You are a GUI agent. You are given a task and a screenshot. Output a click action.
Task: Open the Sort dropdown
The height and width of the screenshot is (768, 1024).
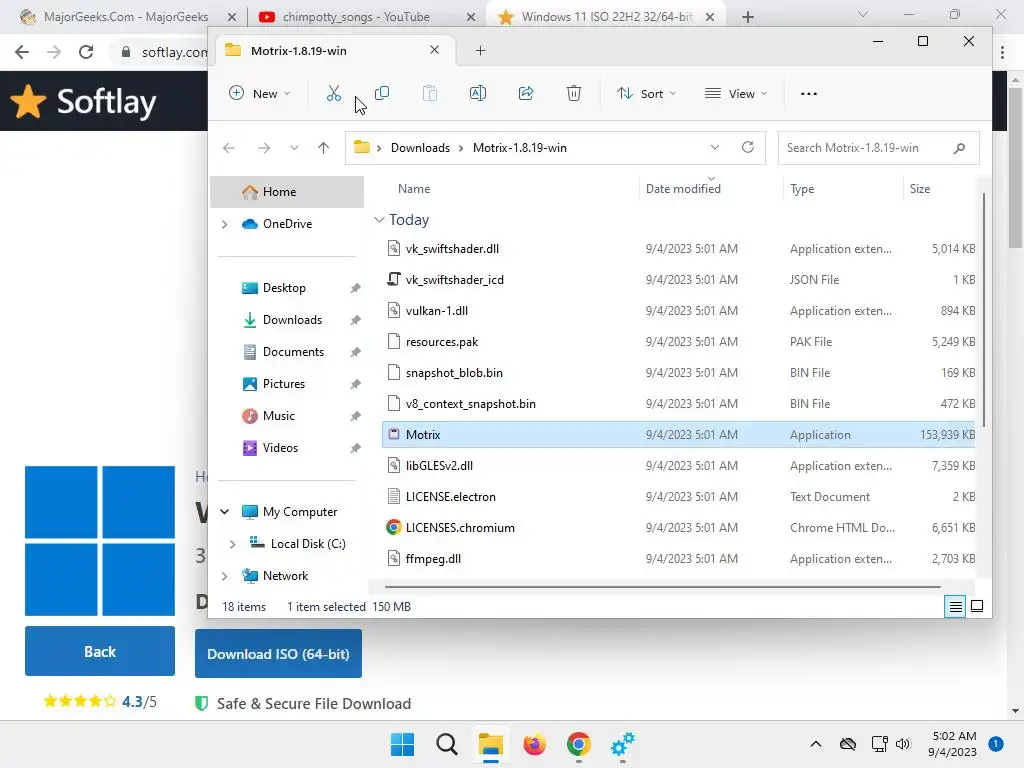tap(646, 93)
